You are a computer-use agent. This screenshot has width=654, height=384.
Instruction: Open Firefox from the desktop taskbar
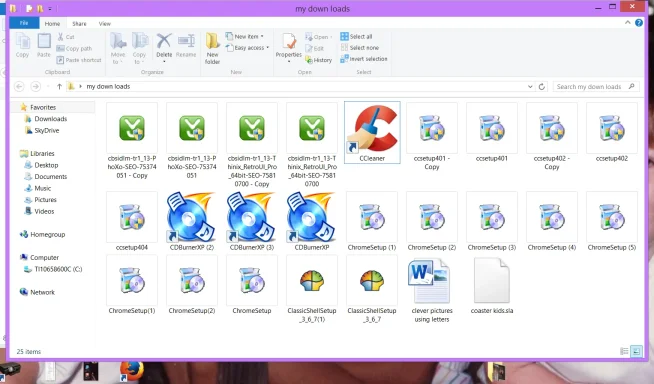pyautogui.click(x=132, y=371)
